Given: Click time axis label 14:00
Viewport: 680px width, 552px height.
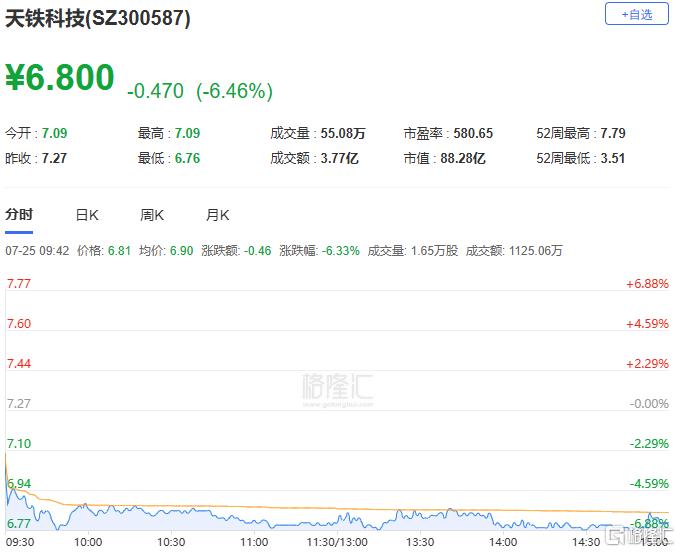Looking at the screenshot, I should click(x=503, y=542).
